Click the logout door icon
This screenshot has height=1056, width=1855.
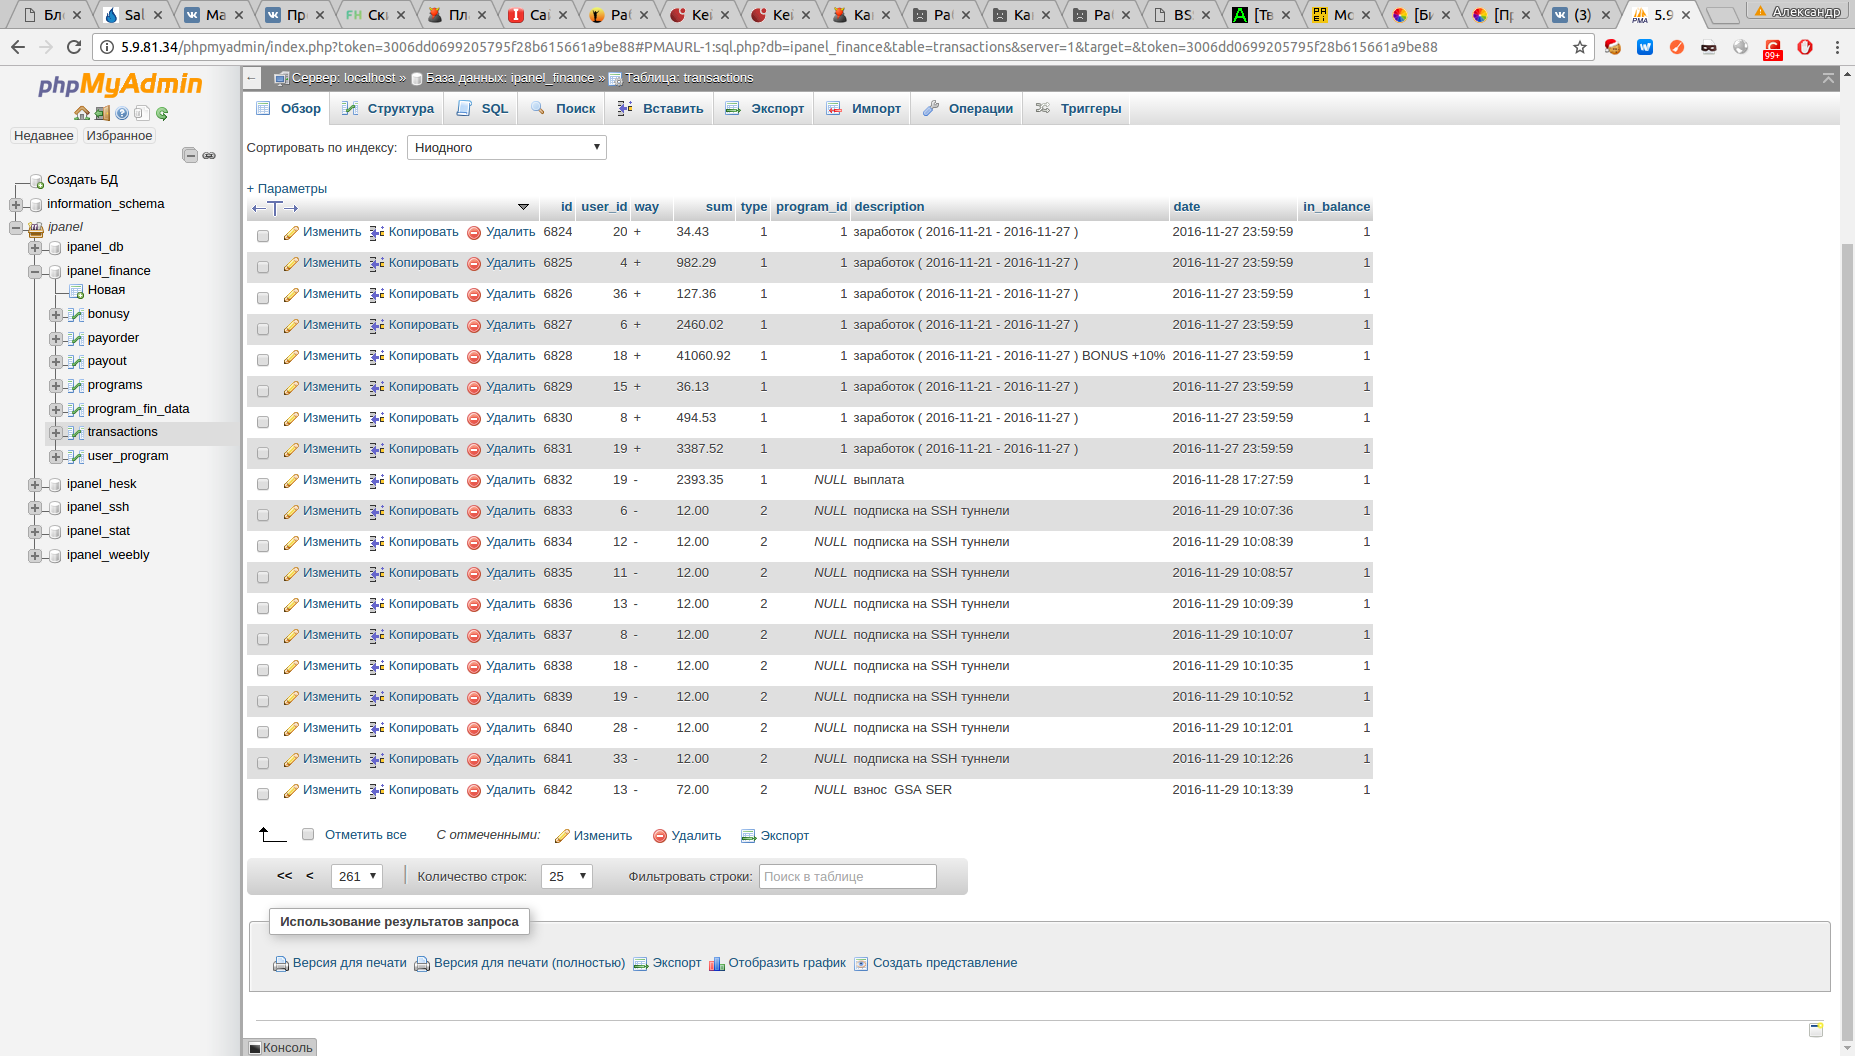pyautogui.click(x=102, y=113)
